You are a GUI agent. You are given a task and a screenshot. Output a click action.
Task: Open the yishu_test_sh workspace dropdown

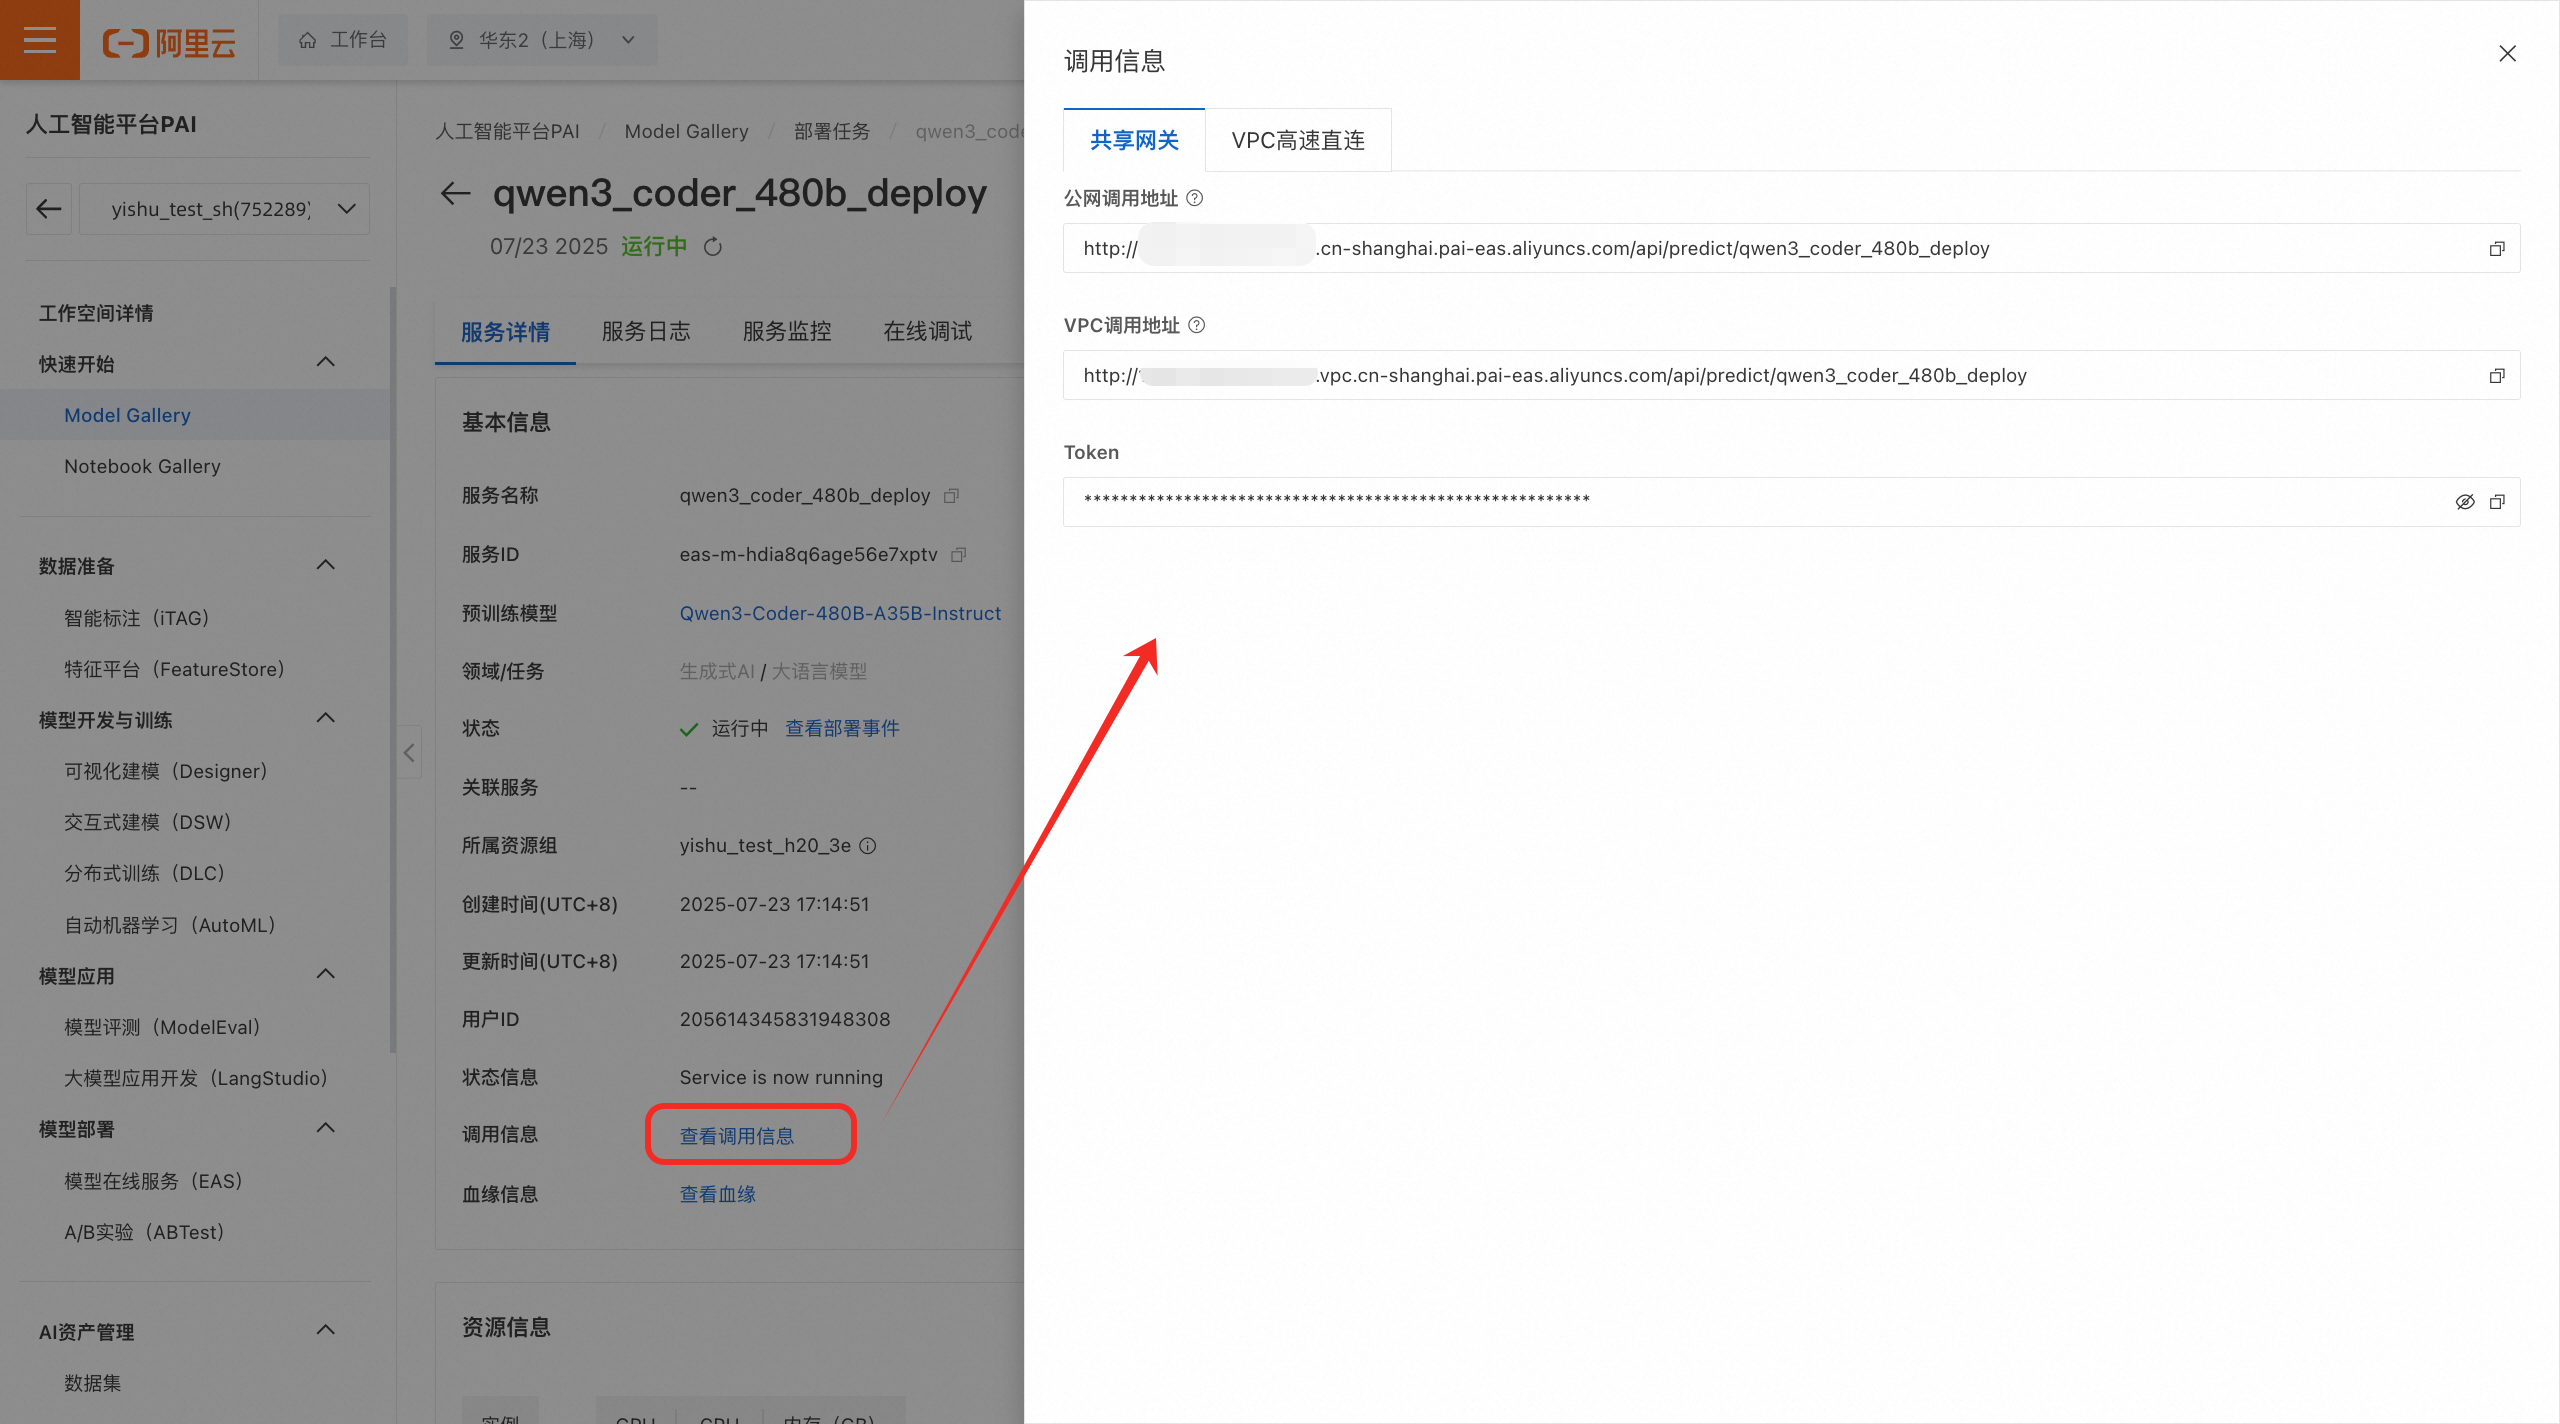[x=225, y=209]
